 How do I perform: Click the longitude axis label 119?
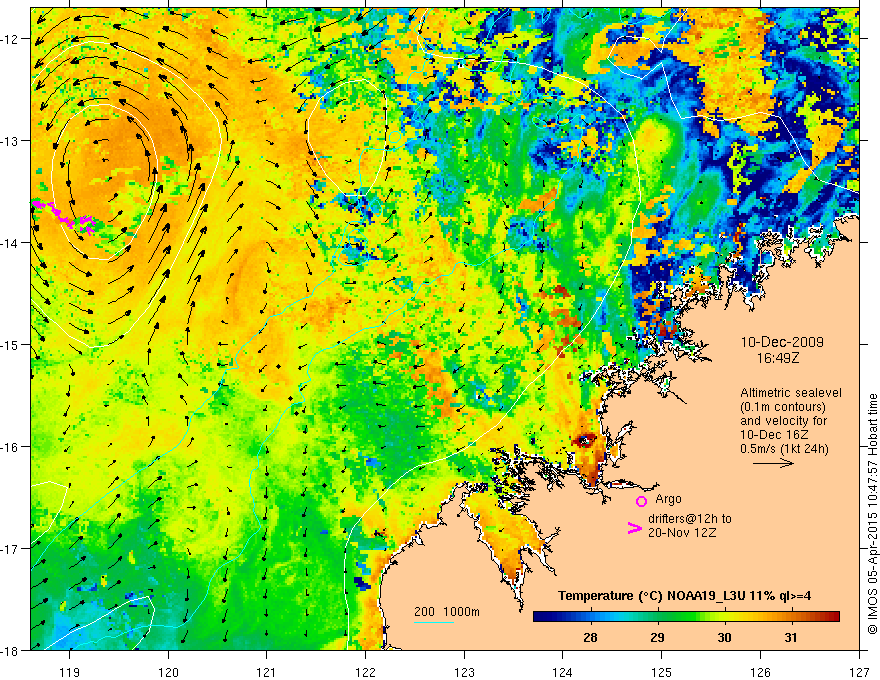coord(70,672)
